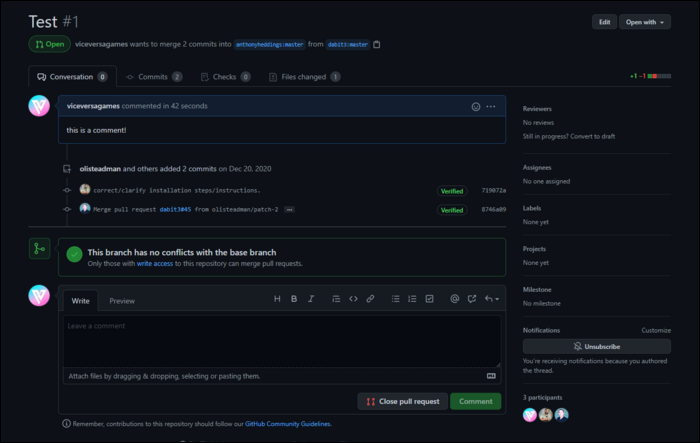
Task: Open the dabit3:master head branch label
Action: point(348,44)
